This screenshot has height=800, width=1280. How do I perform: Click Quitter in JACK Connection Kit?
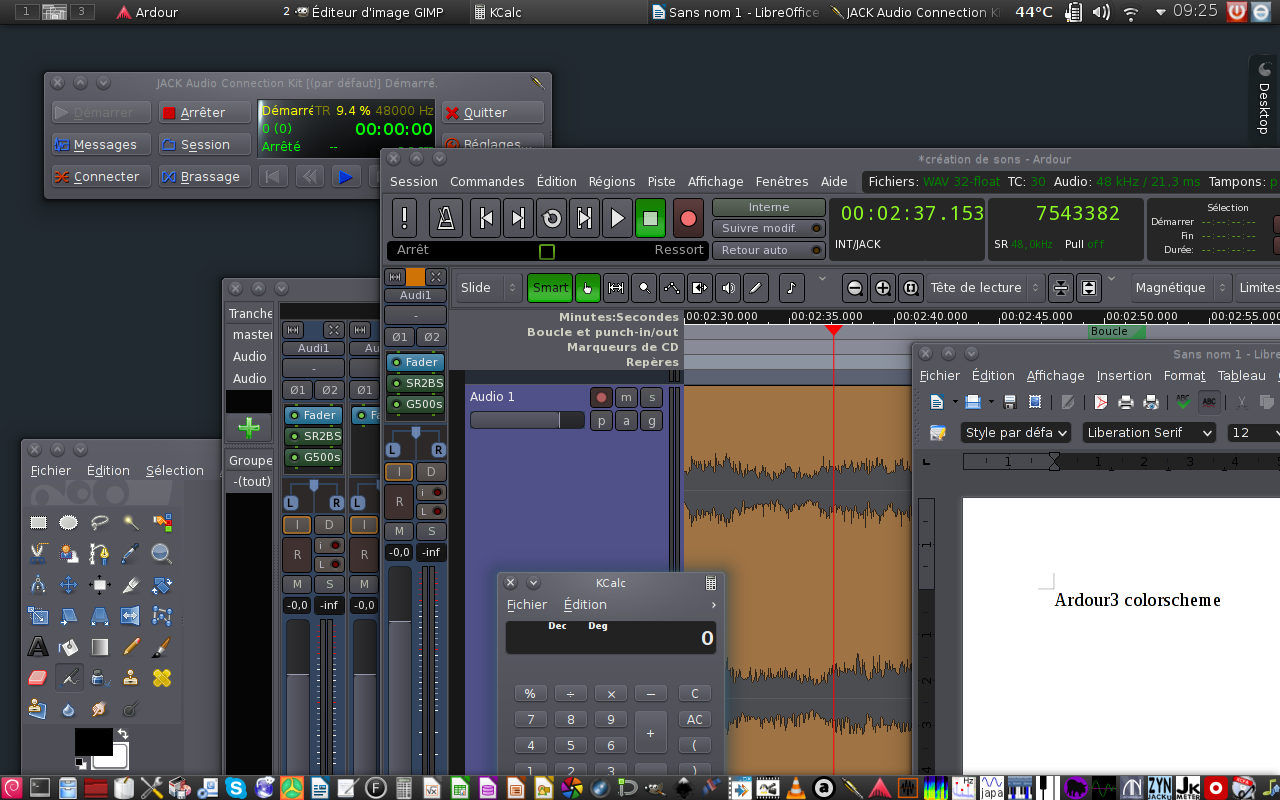click(493, 113)
